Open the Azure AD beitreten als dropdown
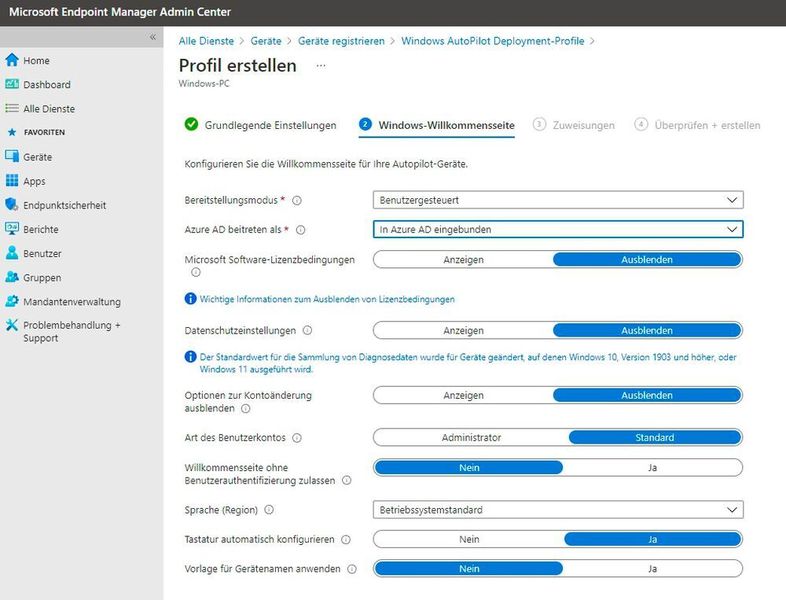 [558, 230]
